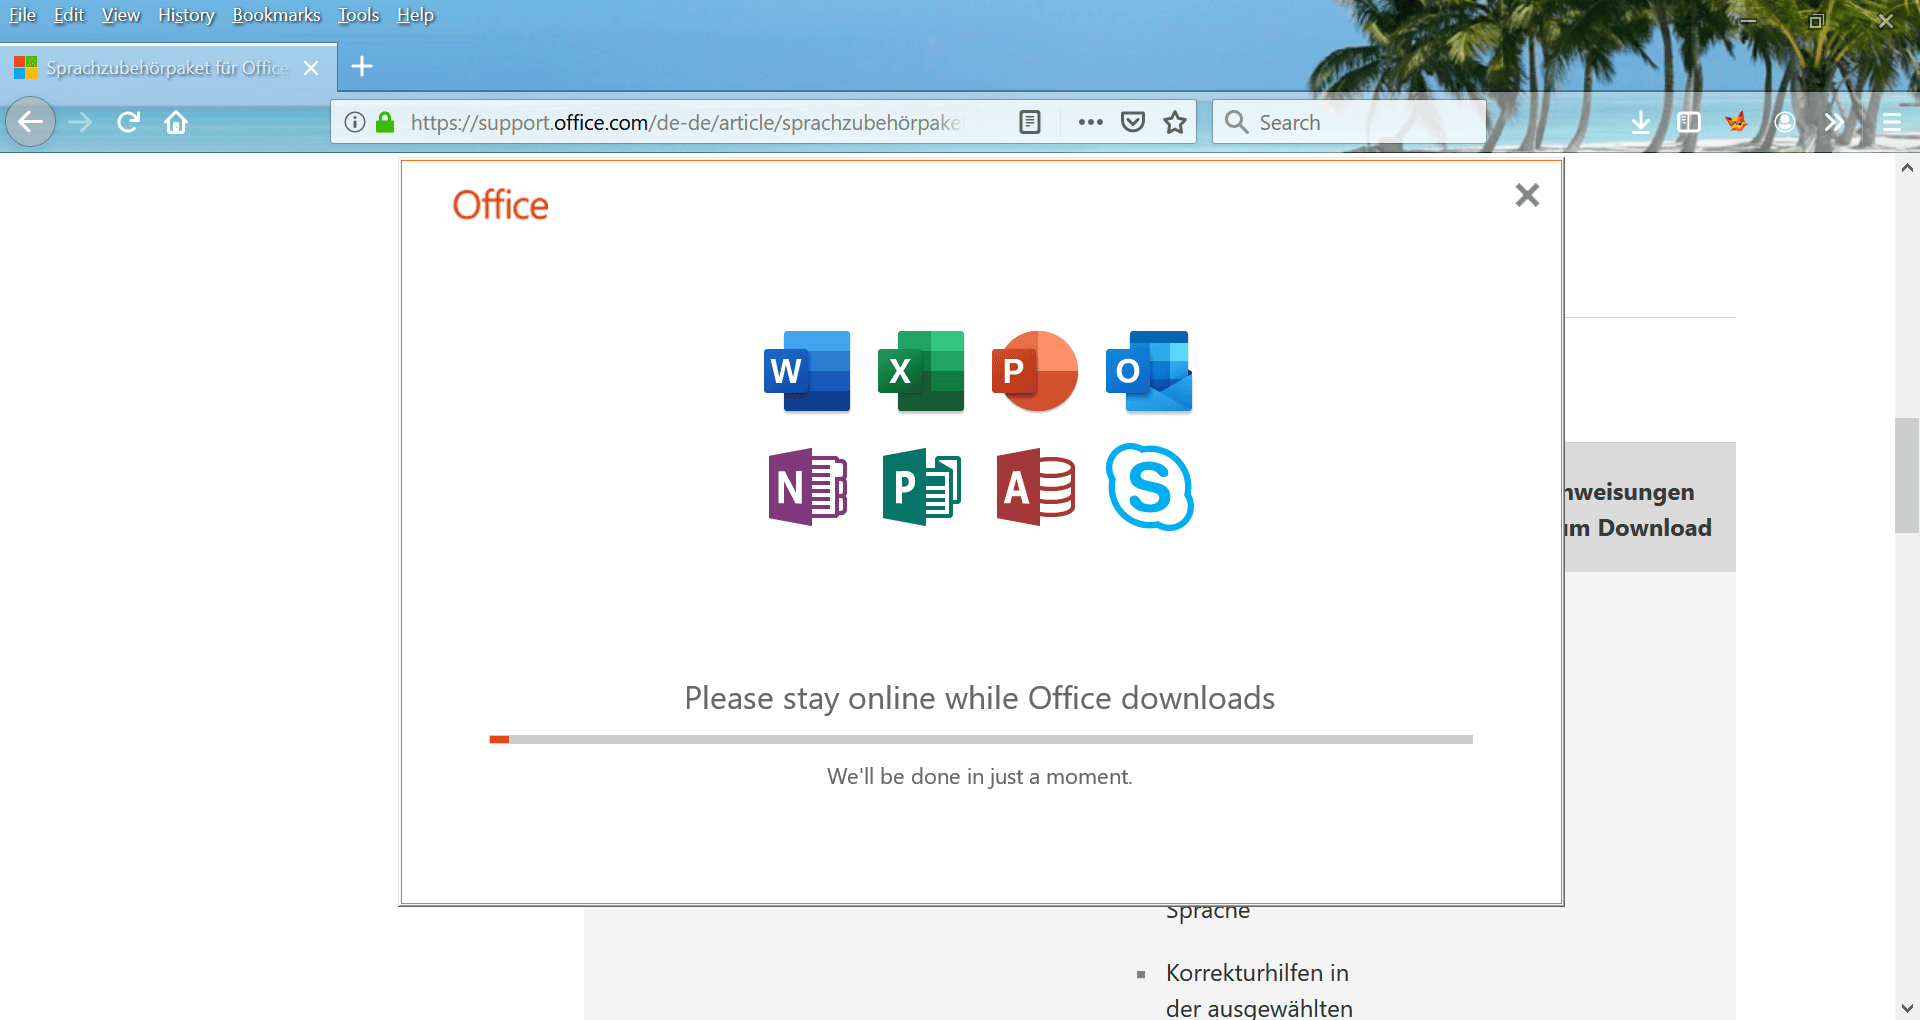
Task: Reload the current page
Action: 128,122
